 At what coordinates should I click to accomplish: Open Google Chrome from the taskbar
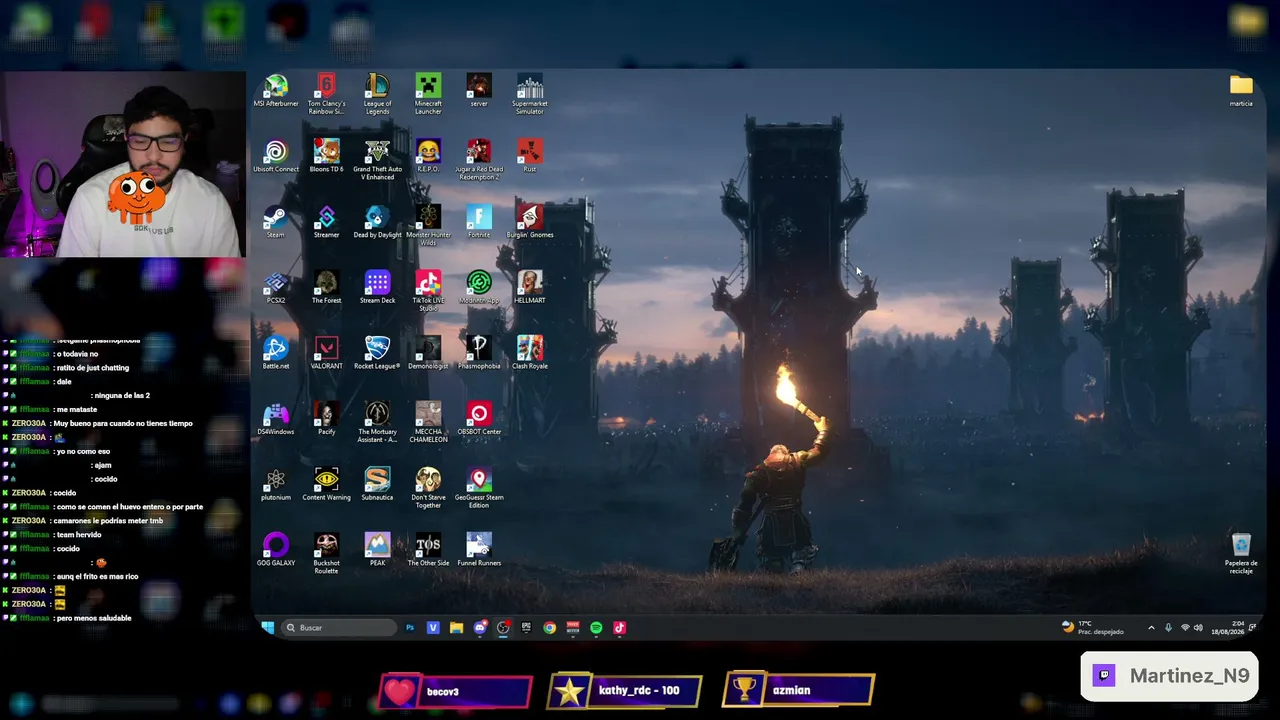point(550,628)
